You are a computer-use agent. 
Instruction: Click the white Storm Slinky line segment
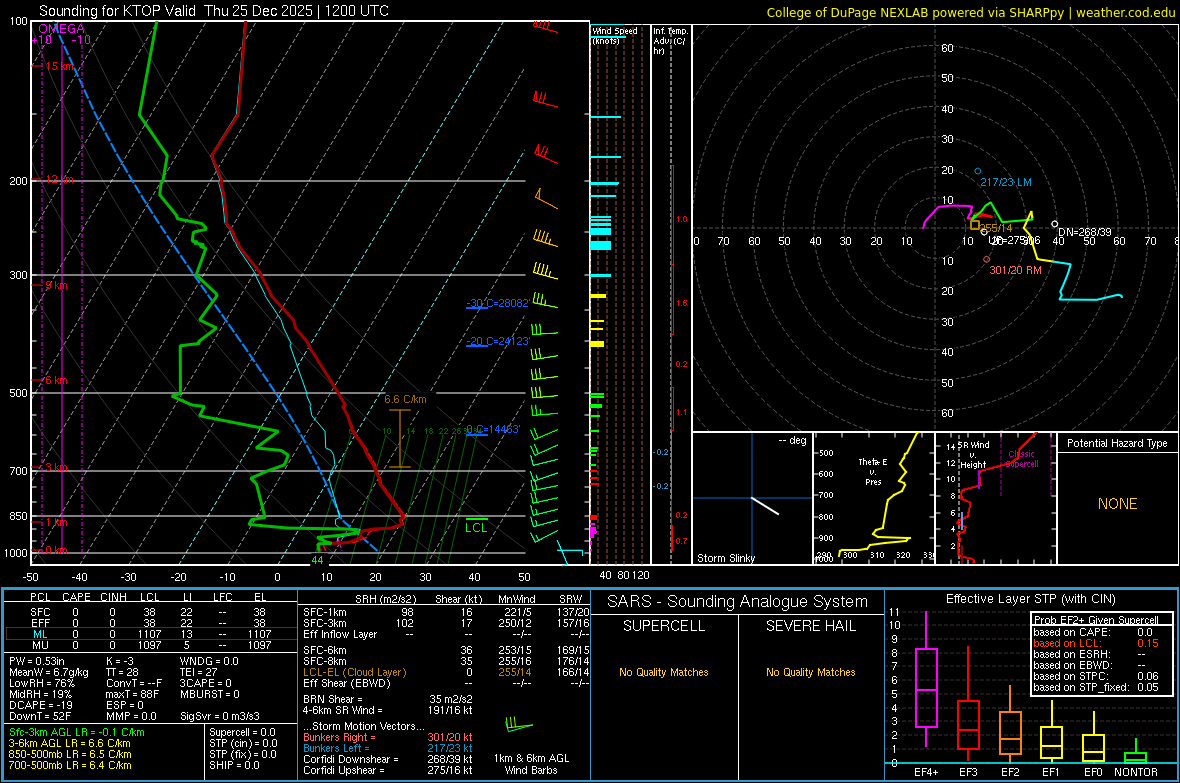[765, 505]
